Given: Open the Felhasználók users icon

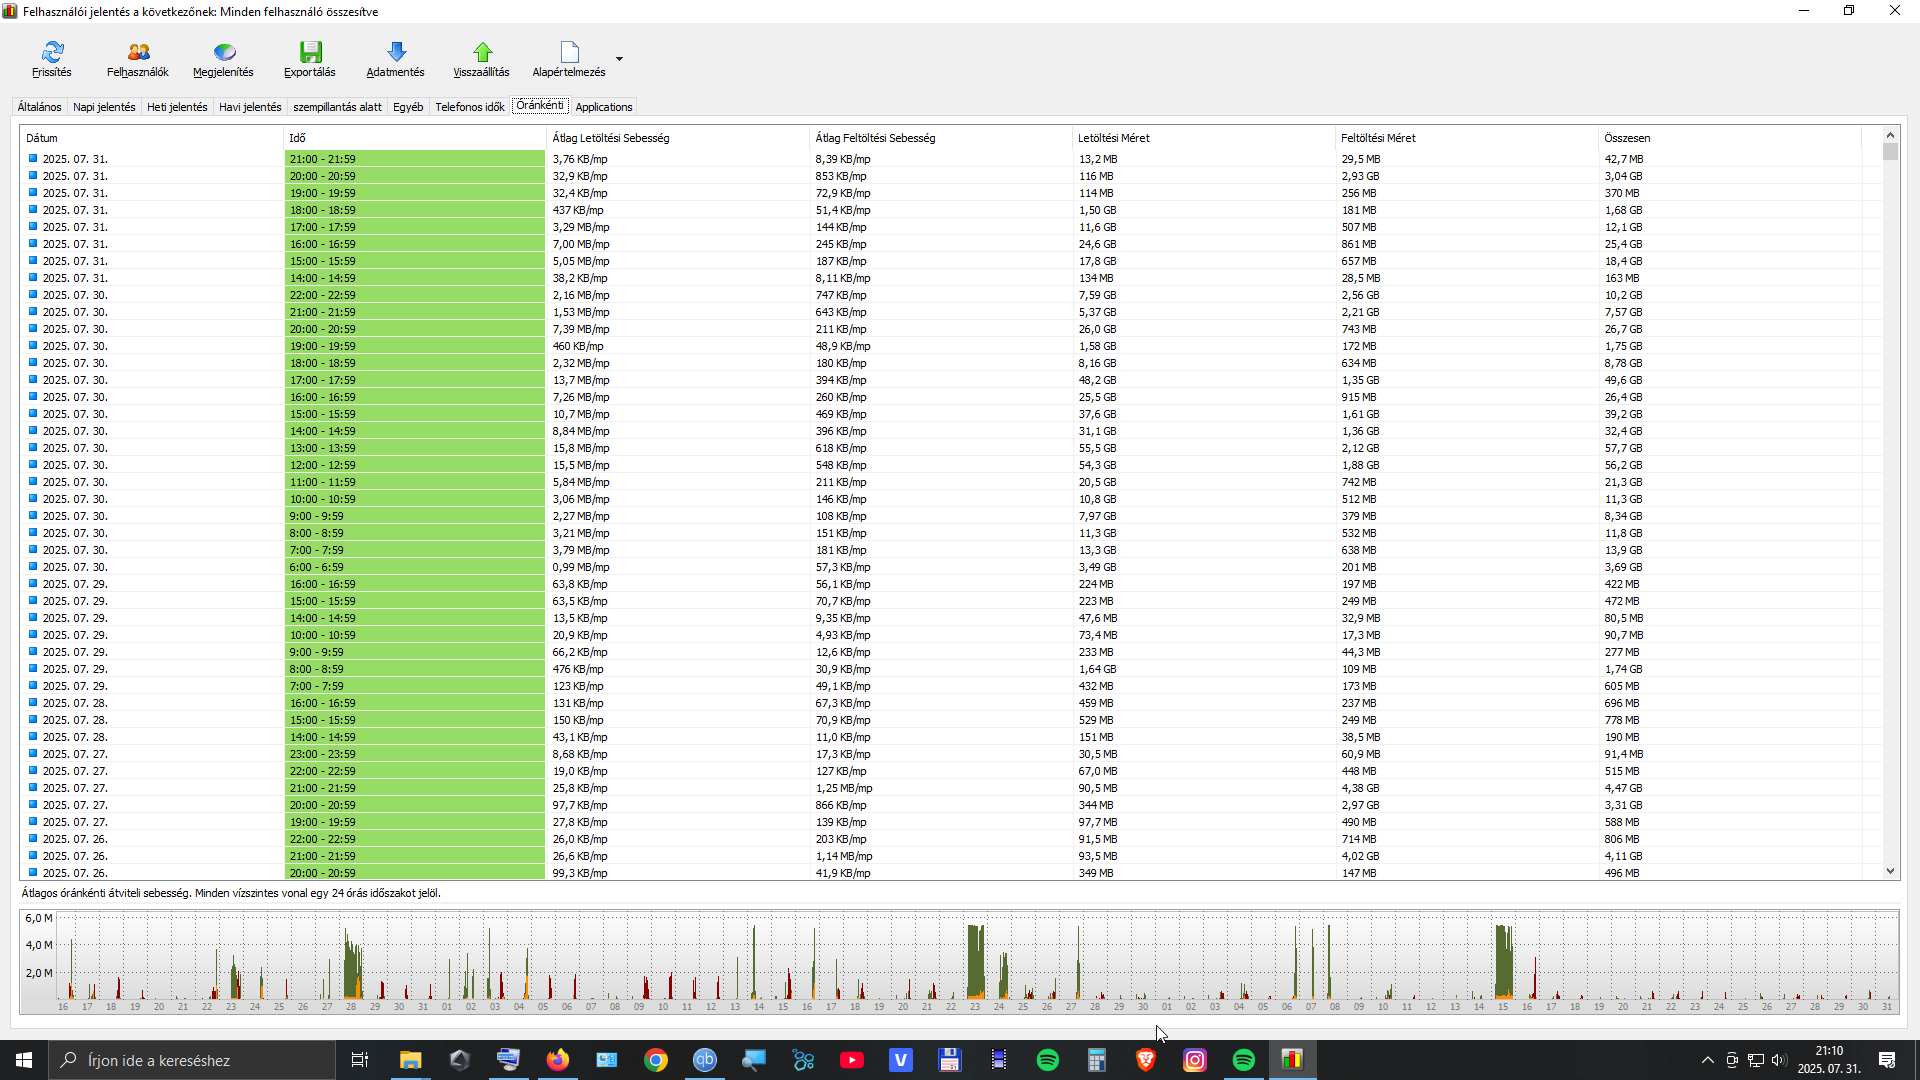Looking at the screenshot, I should 138,52.
